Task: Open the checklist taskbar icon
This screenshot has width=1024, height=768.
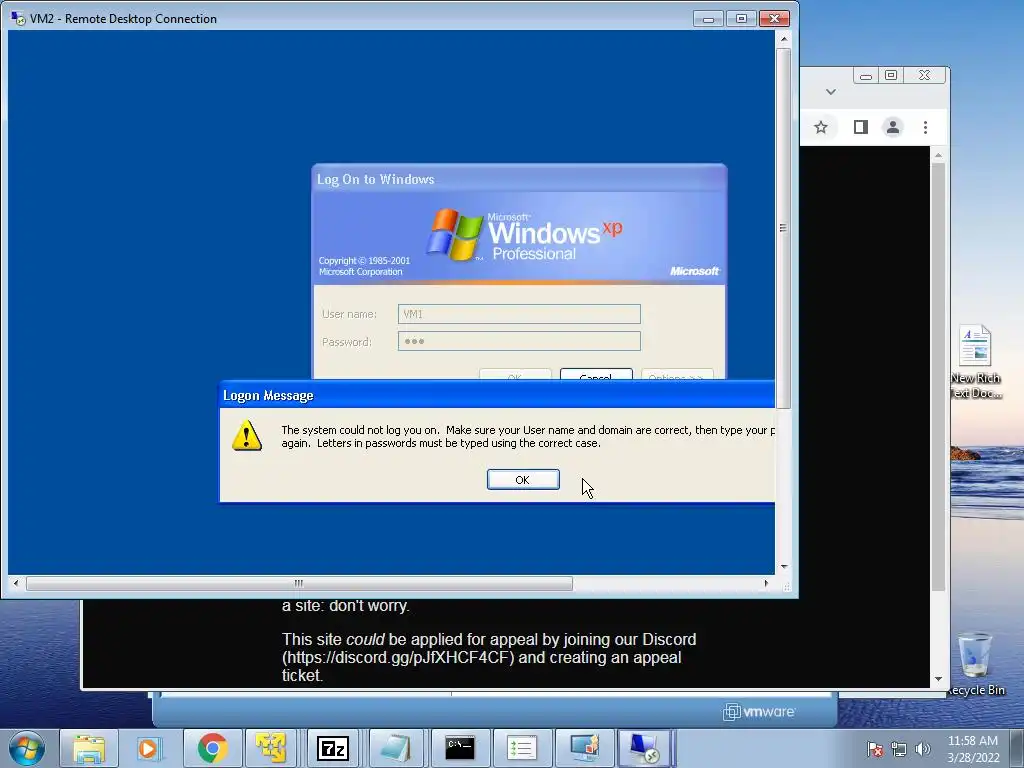Action: (x=521, y=748)
